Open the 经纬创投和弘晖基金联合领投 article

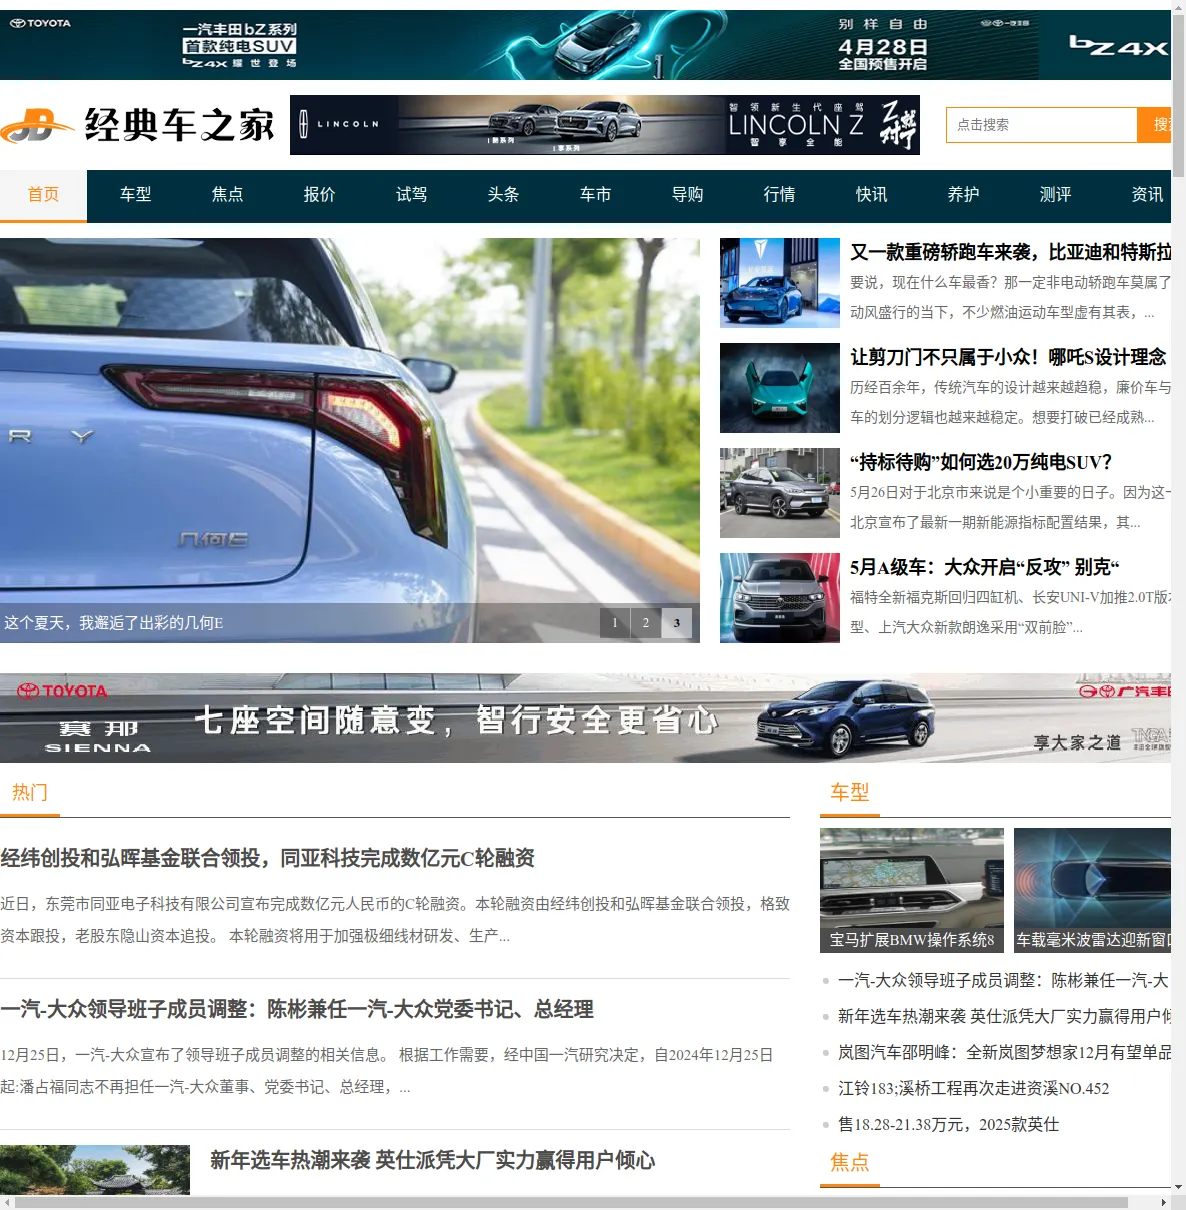tap(268, 858)
